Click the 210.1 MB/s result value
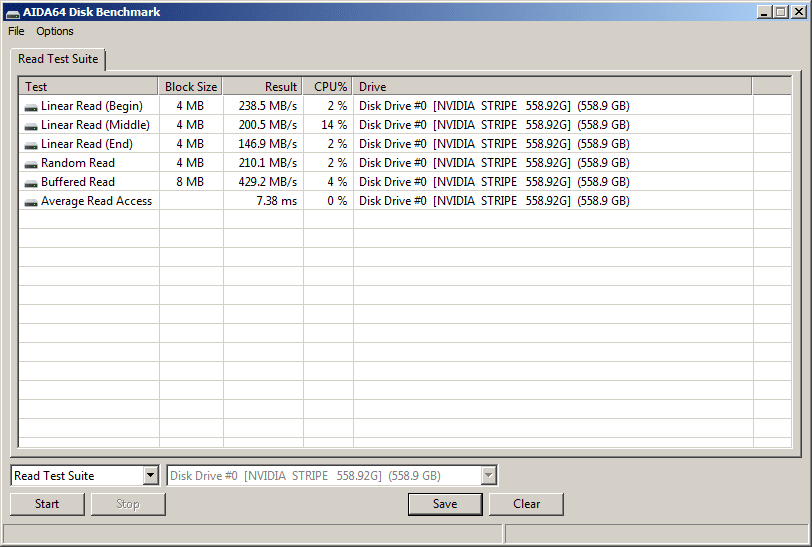The image size is (812, 547). tap(268, 163)
